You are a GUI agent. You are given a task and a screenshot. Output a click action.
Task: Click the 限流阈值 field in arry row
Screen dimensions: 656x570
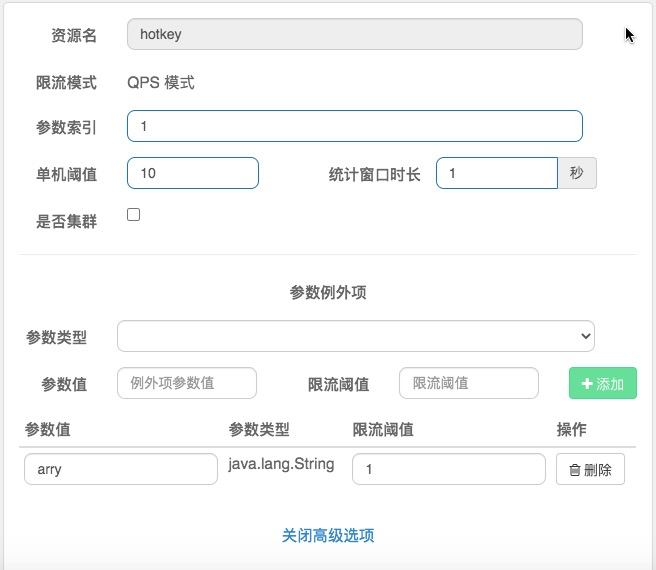point(449,469)
